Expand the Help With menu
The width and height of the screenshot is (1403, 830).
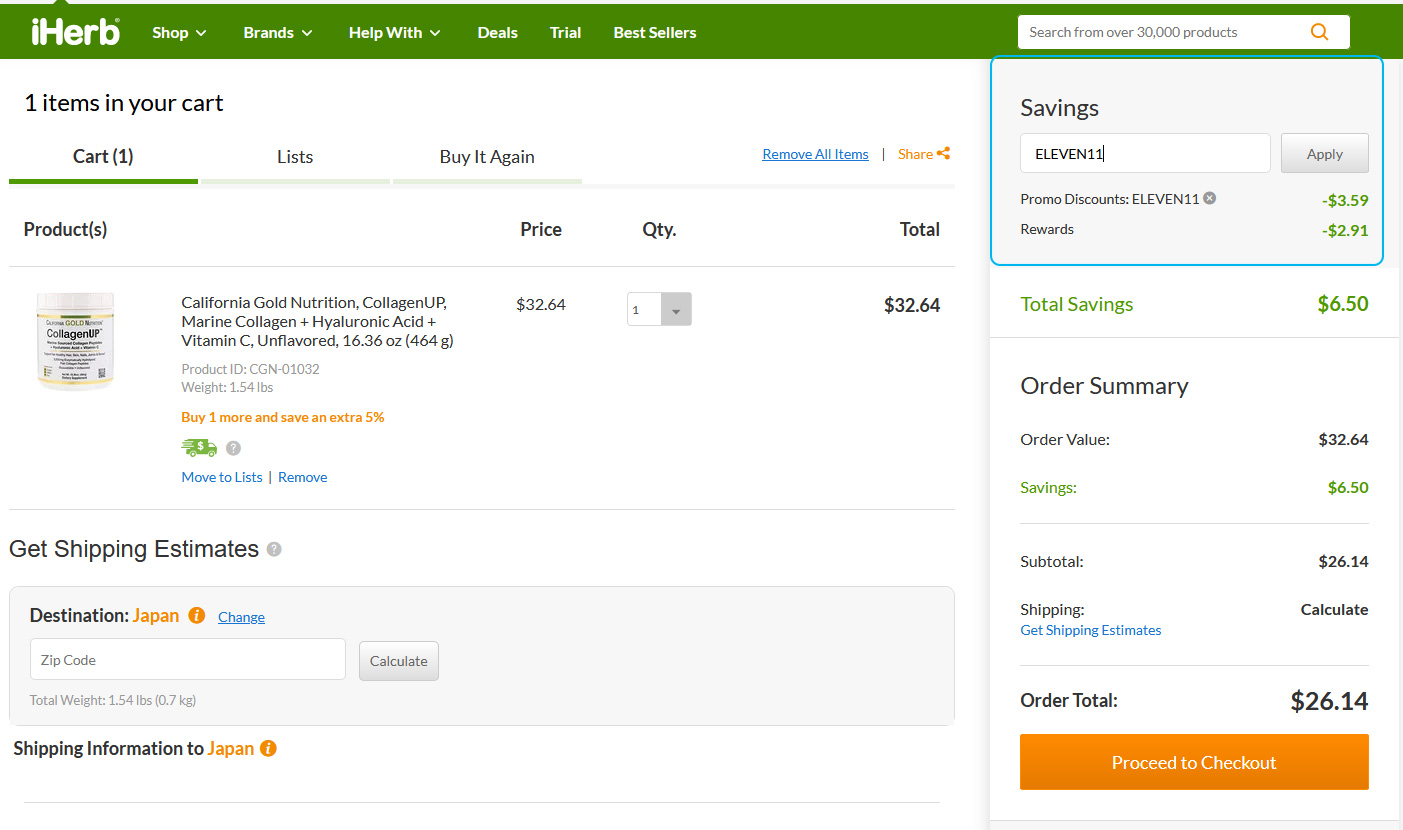coord(395,32)
